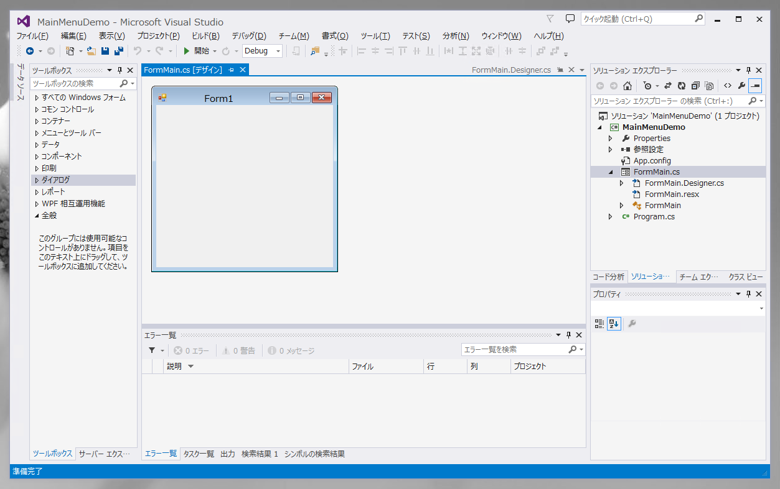The image size is (780, 489).
Task: Open the Build menu
Action: (x=205, y=36)
